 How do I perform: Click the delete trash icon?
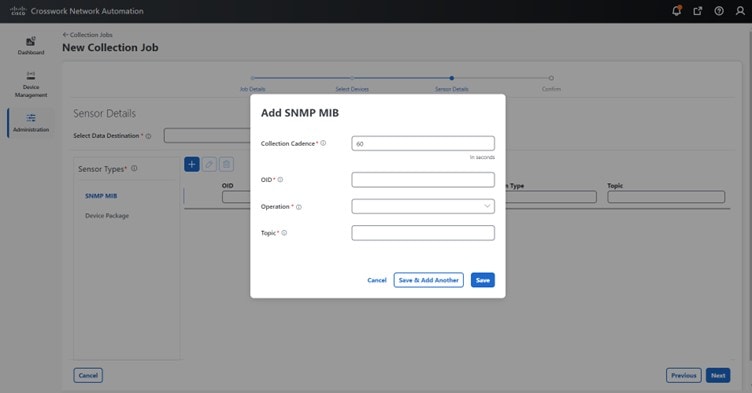pos(226,165)
